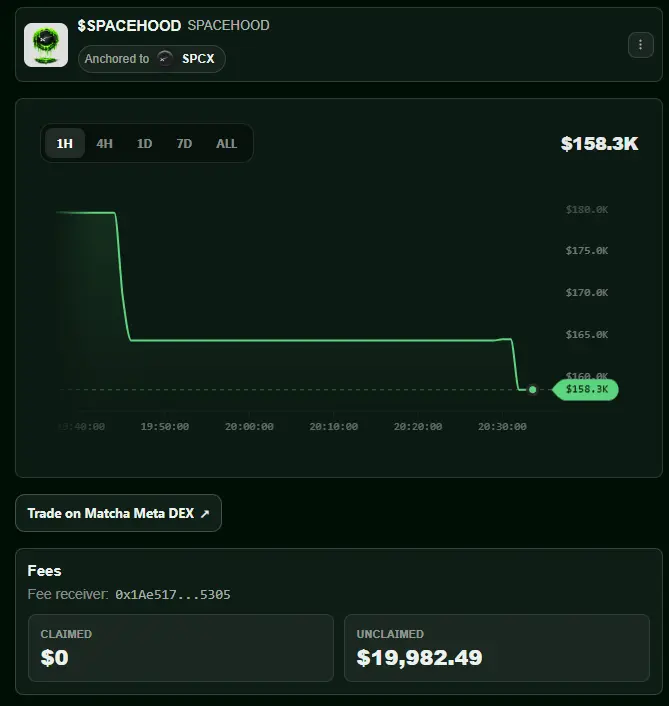Show ALL time chart range
669x706 pixels.
226,143
